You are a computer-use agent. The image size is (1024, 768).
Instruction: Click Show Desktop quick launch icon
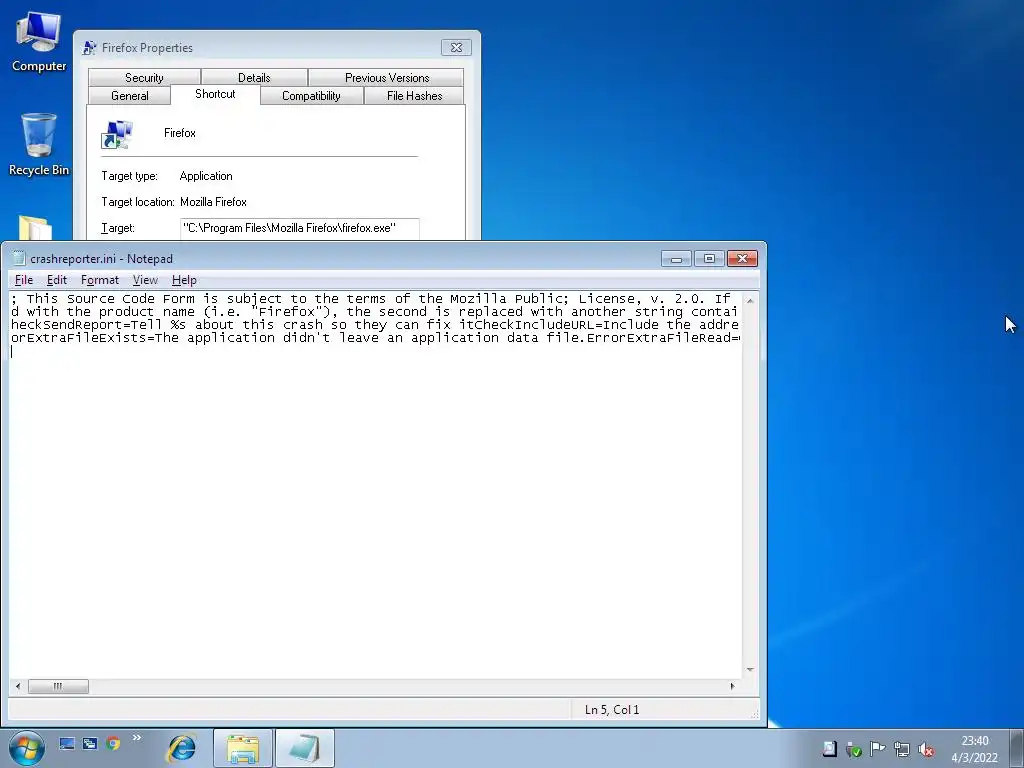tap(67, 743)
